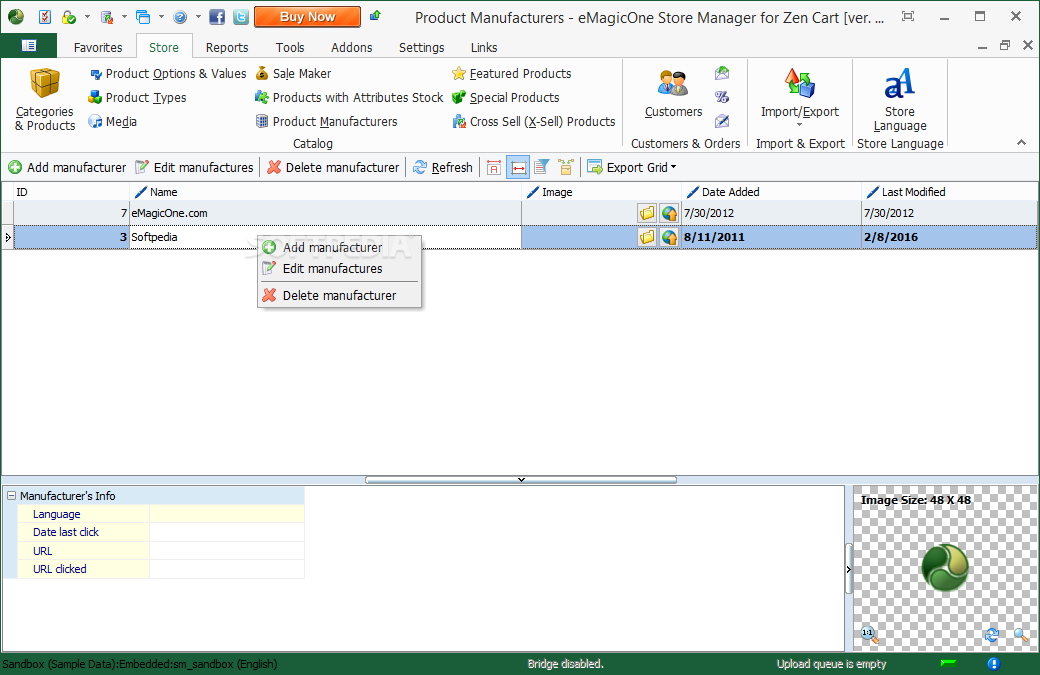Open the Customers section
The height and width of the screenshot is (675, 1040).
(x=673, y=94)
